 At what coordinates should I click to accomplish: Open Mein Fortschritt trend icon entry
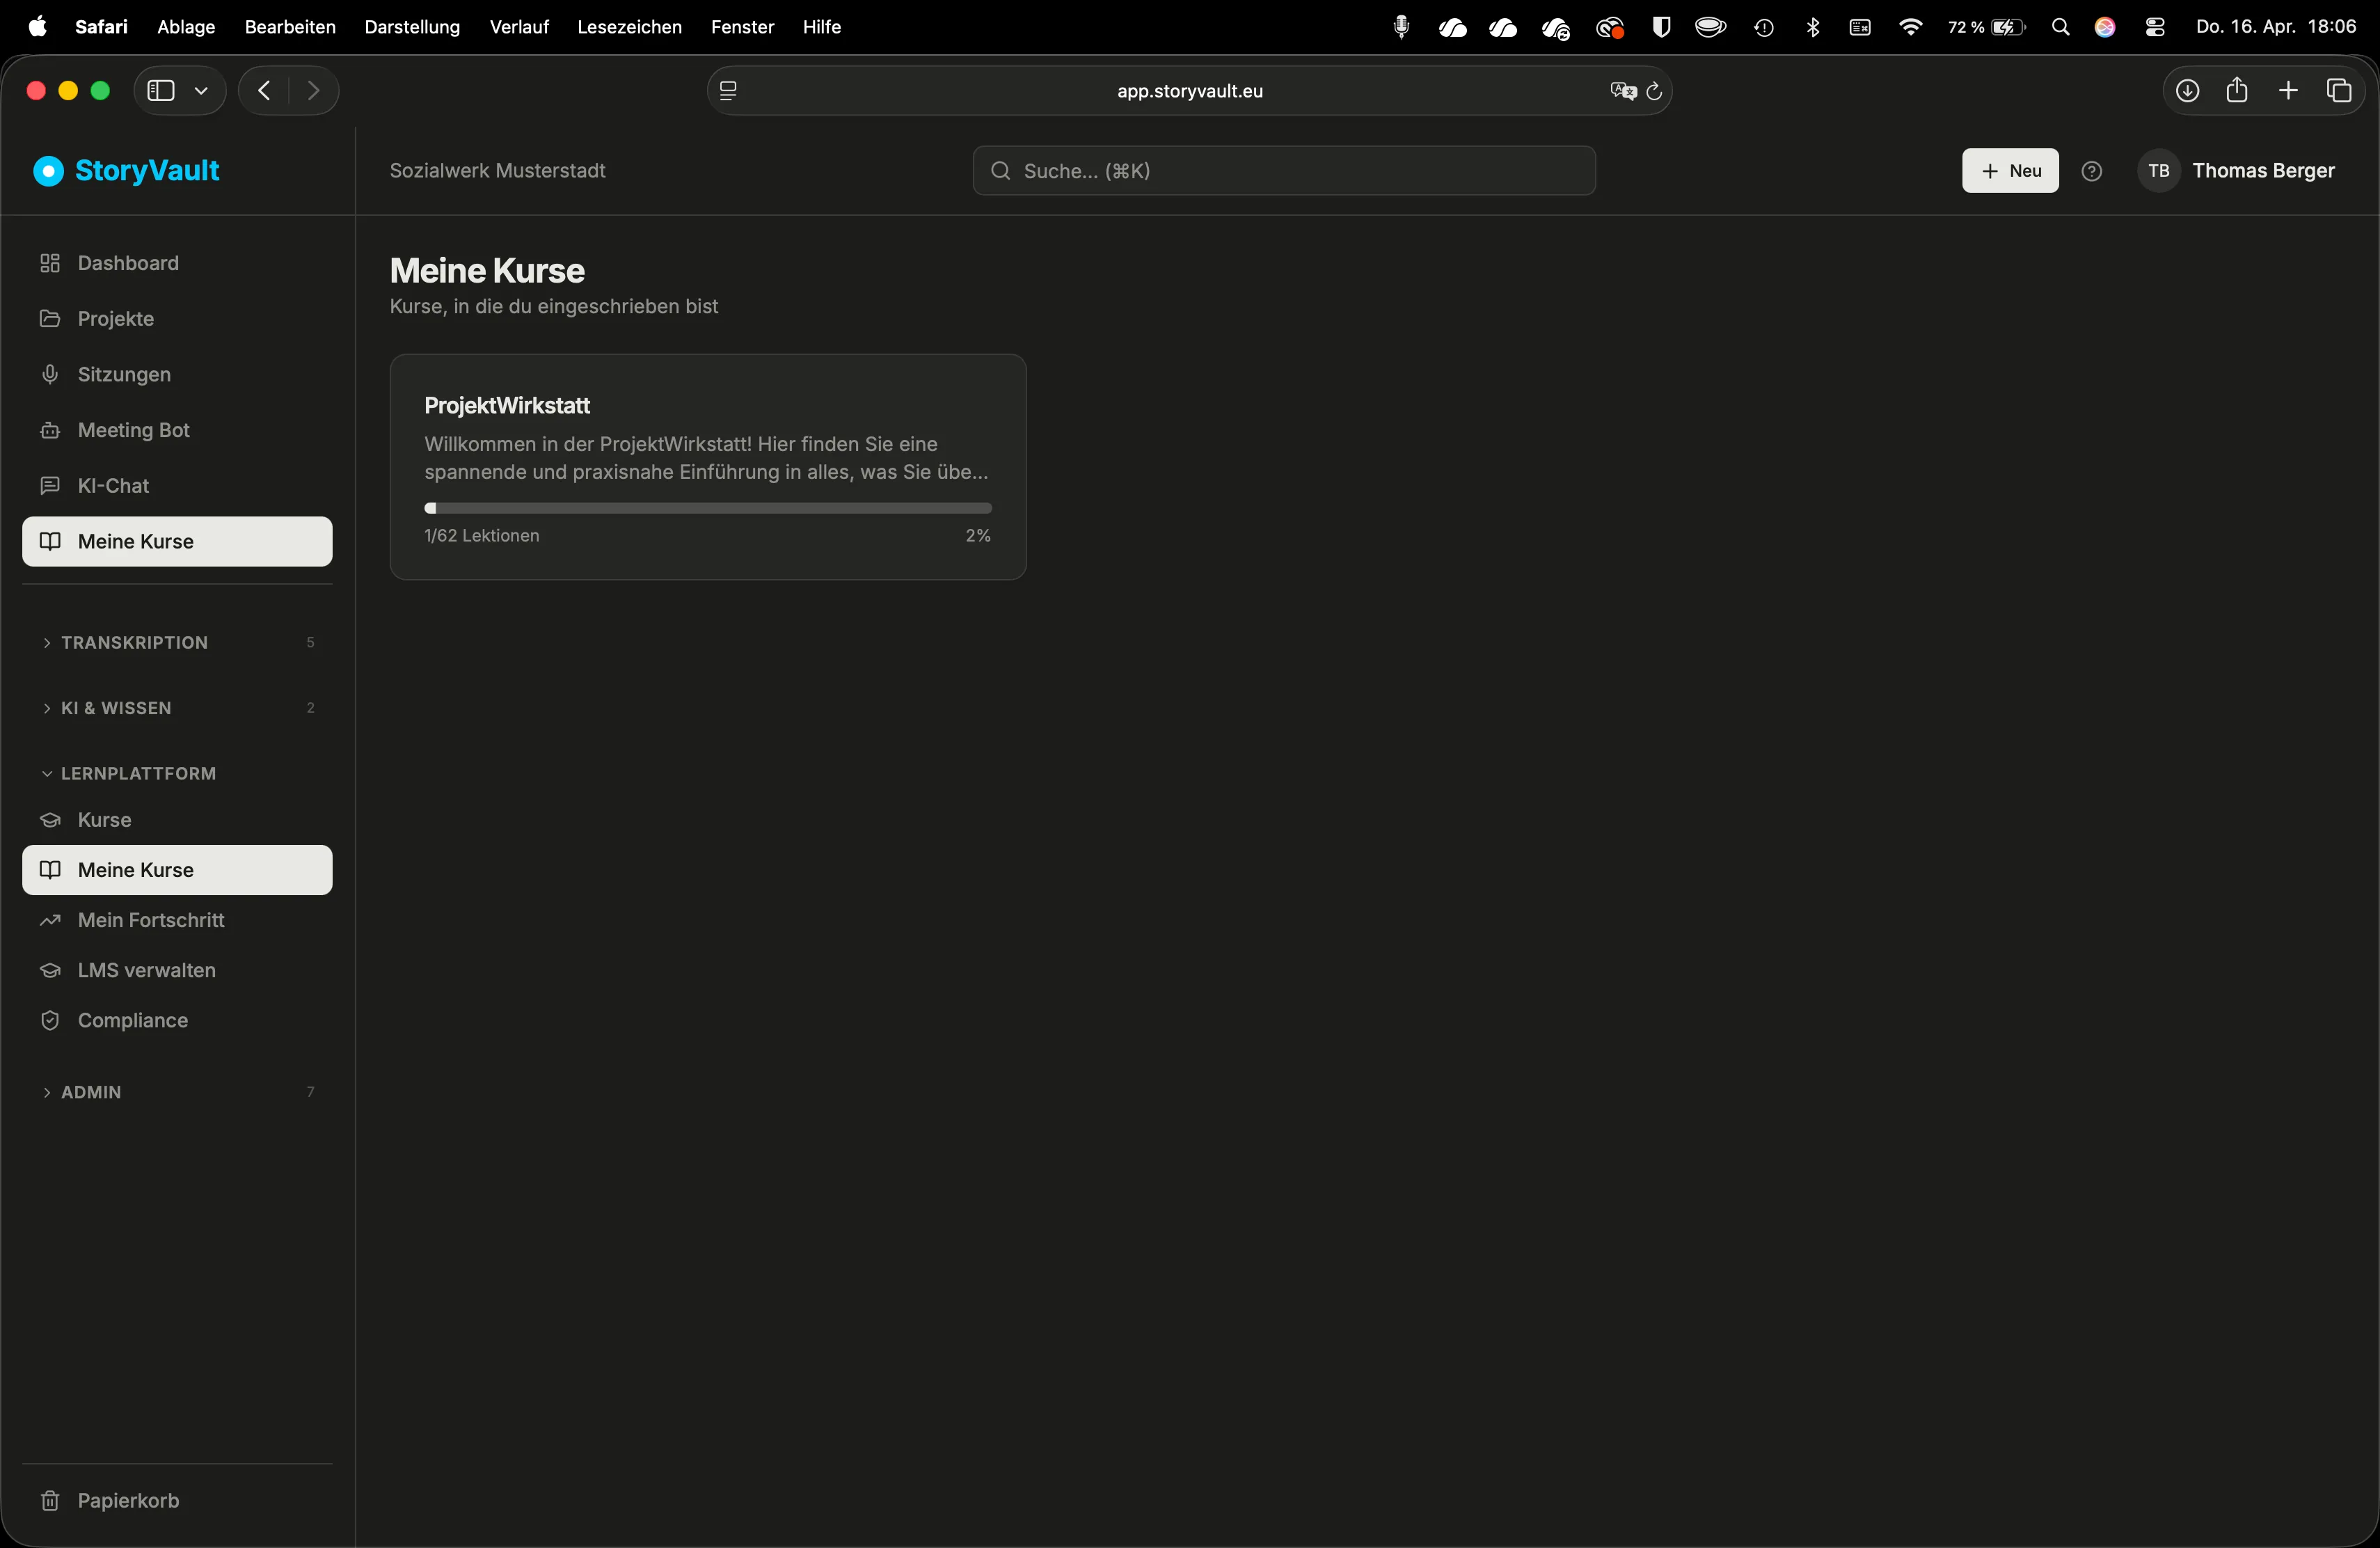point(177,920)
